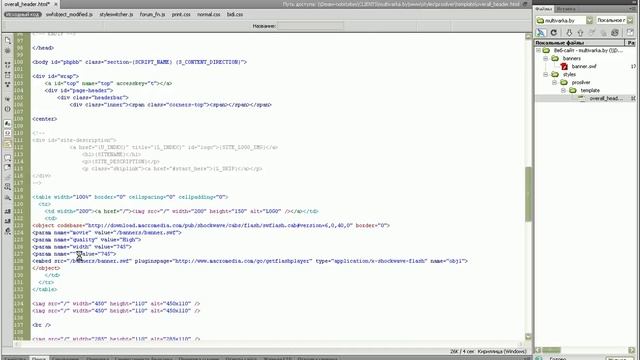Open the Files panel options menu

click(633, 9)
